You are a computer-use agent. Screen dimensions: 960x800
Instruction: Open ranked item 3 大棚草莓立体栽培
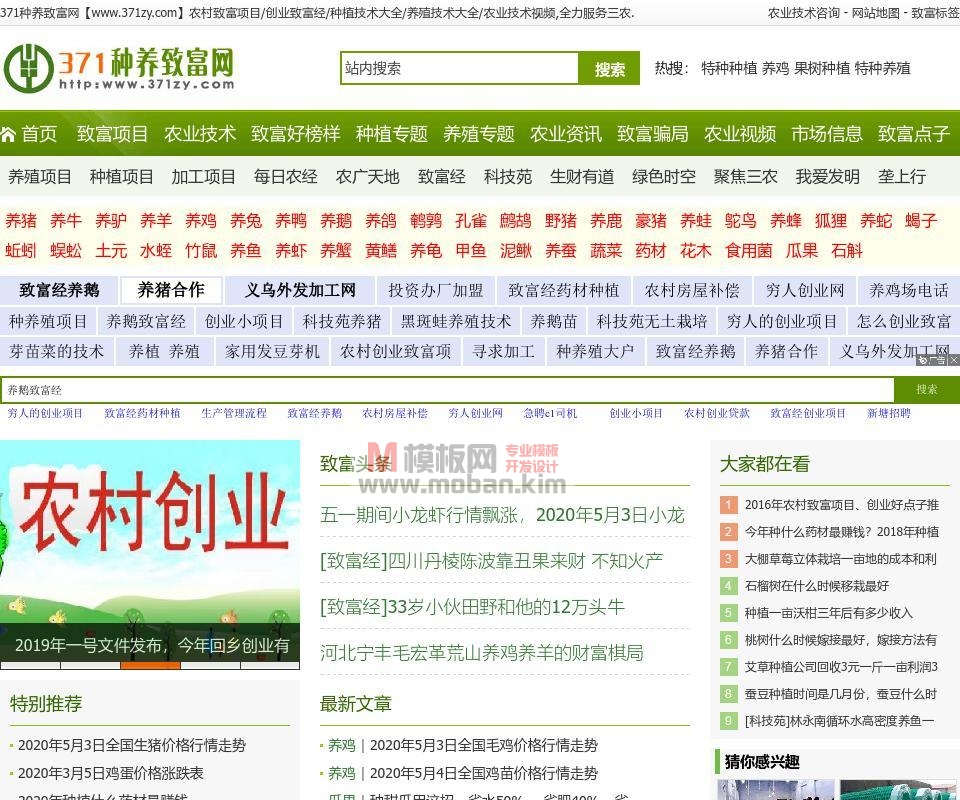pyautogui.click(x=840, y=559)
